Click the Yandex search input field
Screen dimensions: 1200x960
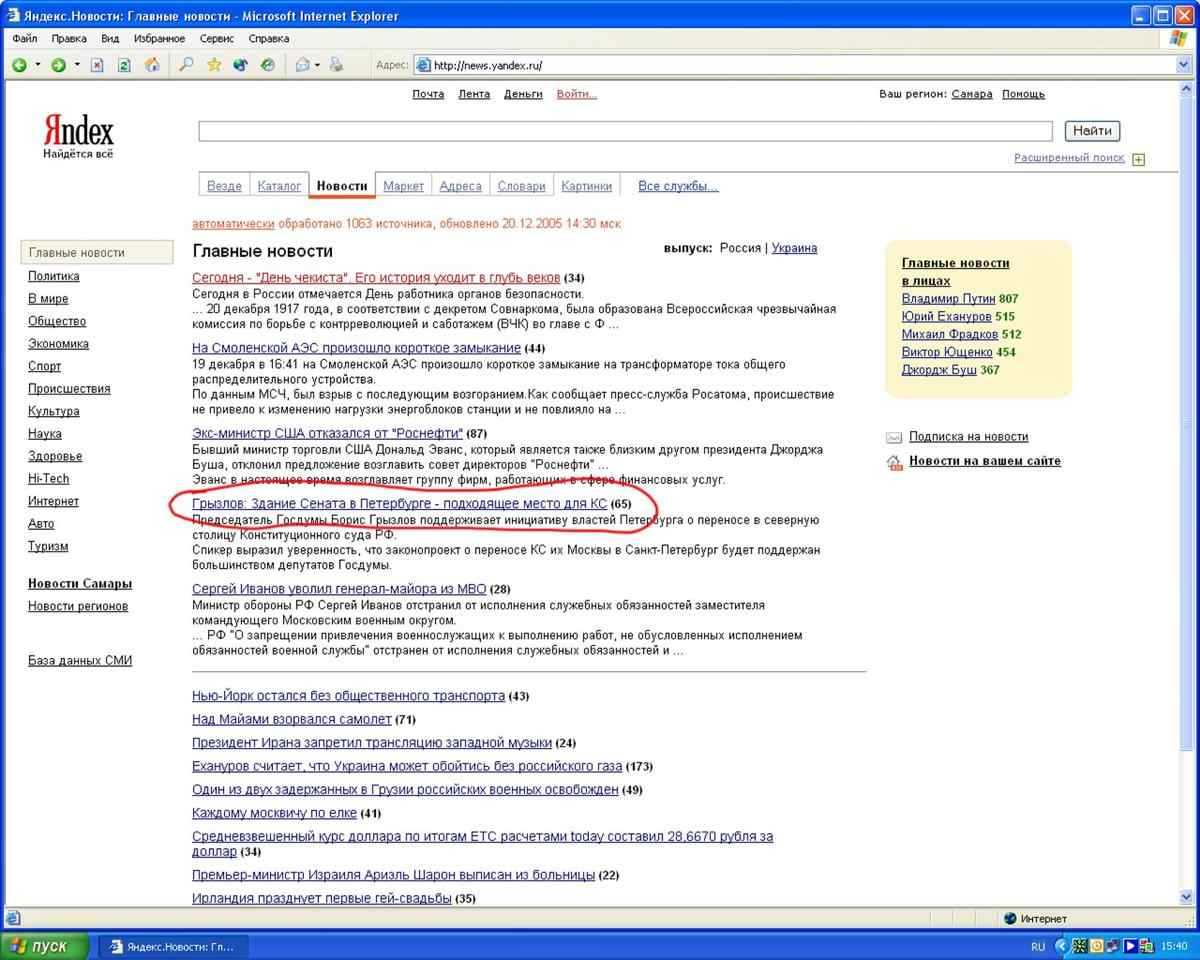tap(625, 131)
